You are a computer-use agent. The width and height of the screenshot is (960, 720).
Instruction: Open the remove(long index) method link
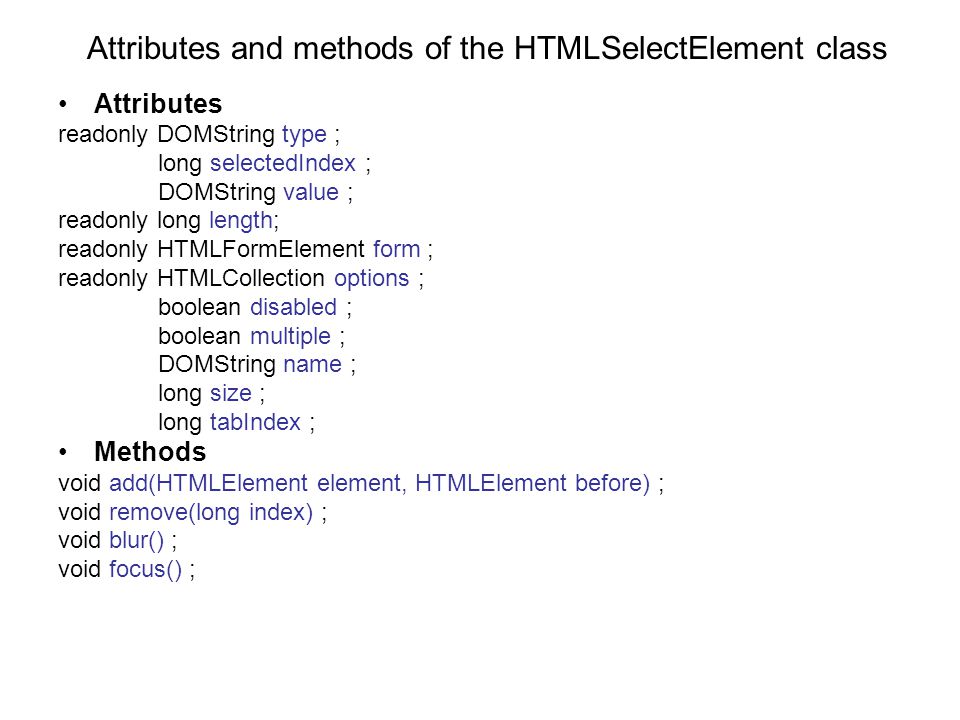click(x=211, y=512)
